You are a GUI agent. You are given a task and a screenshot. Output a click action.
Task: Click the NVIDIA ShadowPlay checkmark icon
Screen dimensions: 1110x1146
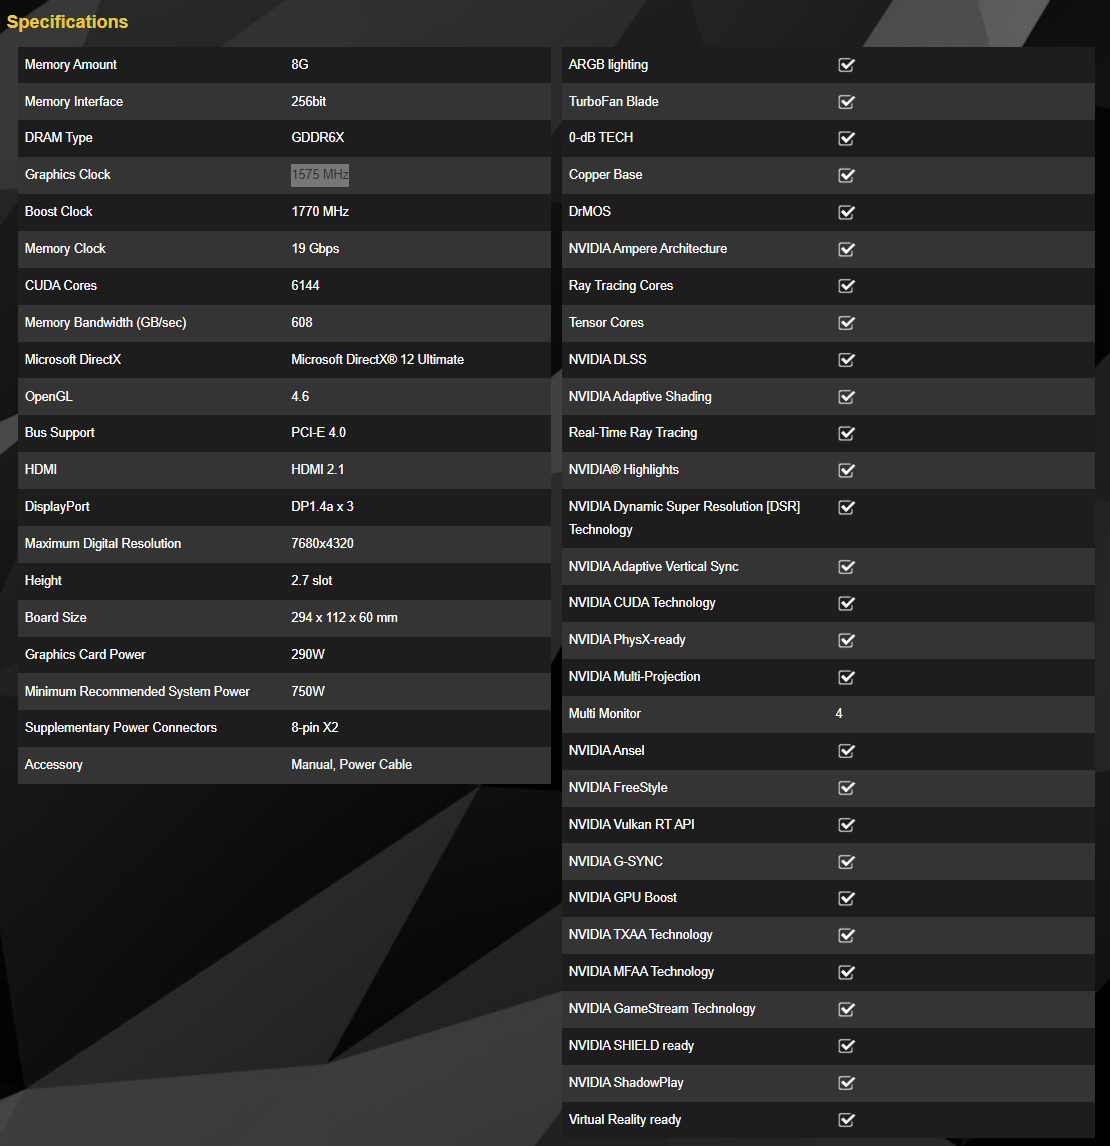846,1083
